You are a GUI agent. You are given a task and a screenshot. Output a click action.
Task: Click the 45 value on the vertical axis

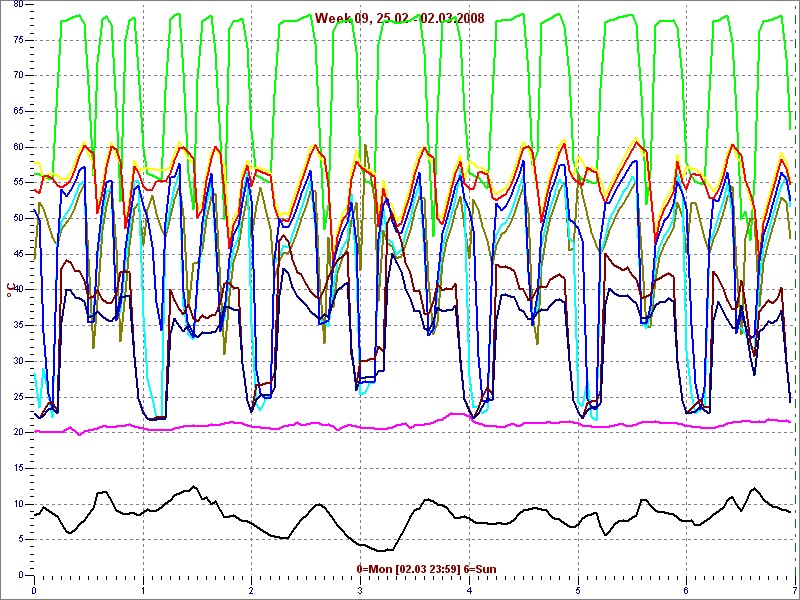18,254
